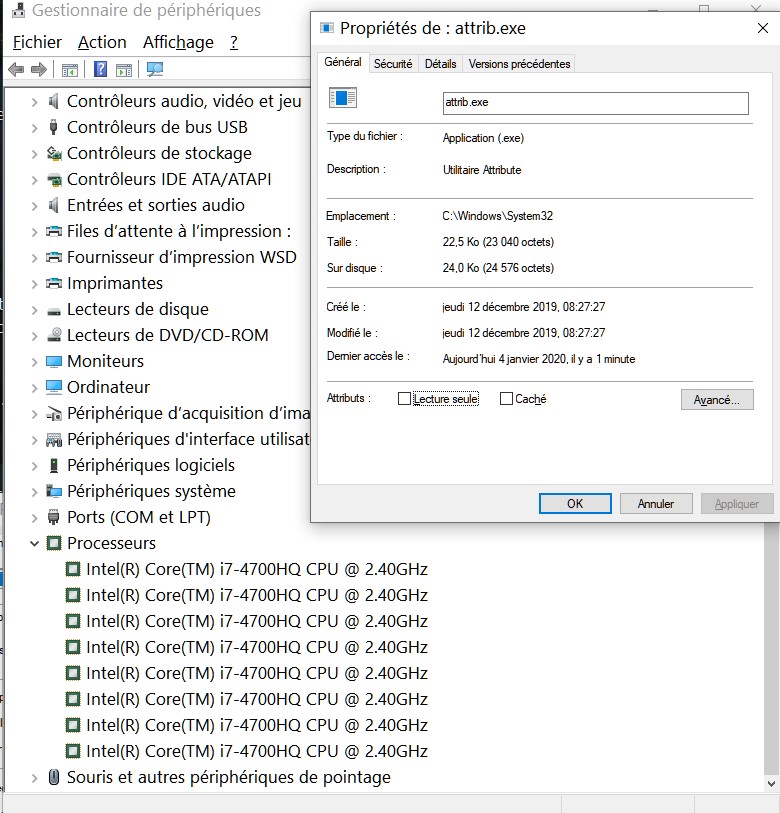The height and width of the screenshot is (813, 780).
Task: Click the action pane toolbar icon
Action: click(124, 69)
